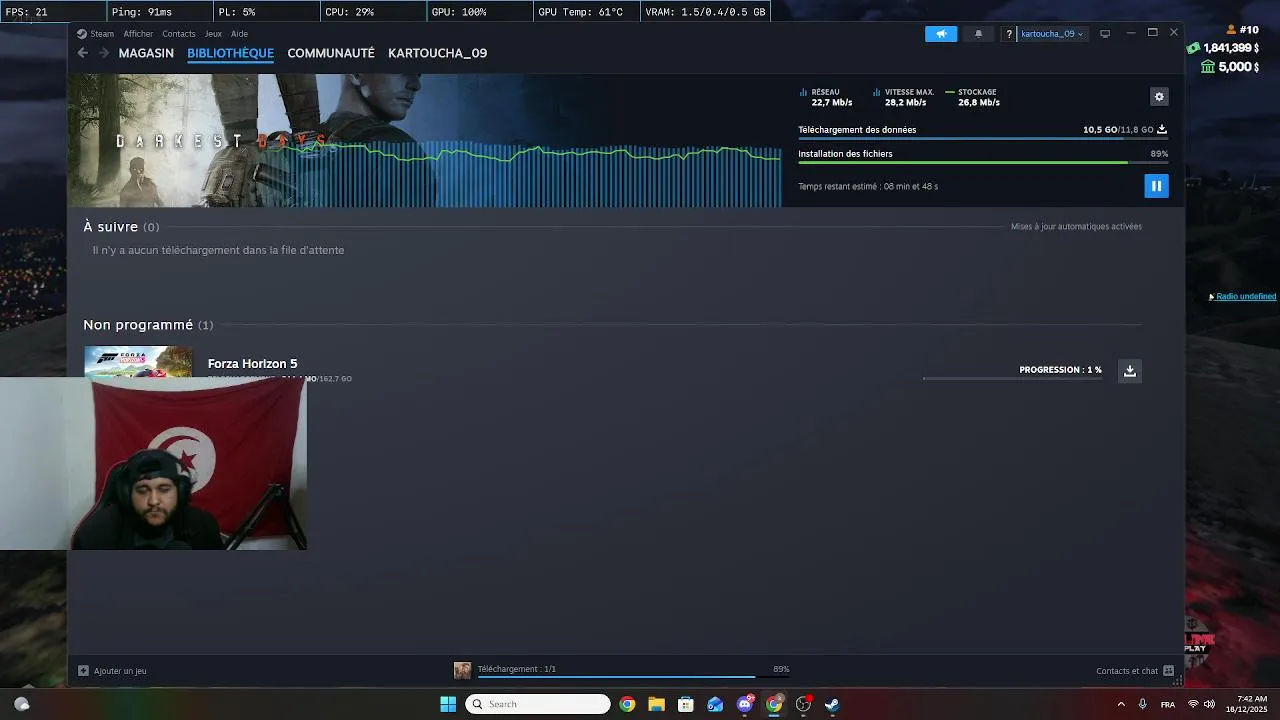The width and height of the screenshot is (1280, 720).
Task: Open network Wi-Fi tray icon
Action: click(x=1193, y=704)
